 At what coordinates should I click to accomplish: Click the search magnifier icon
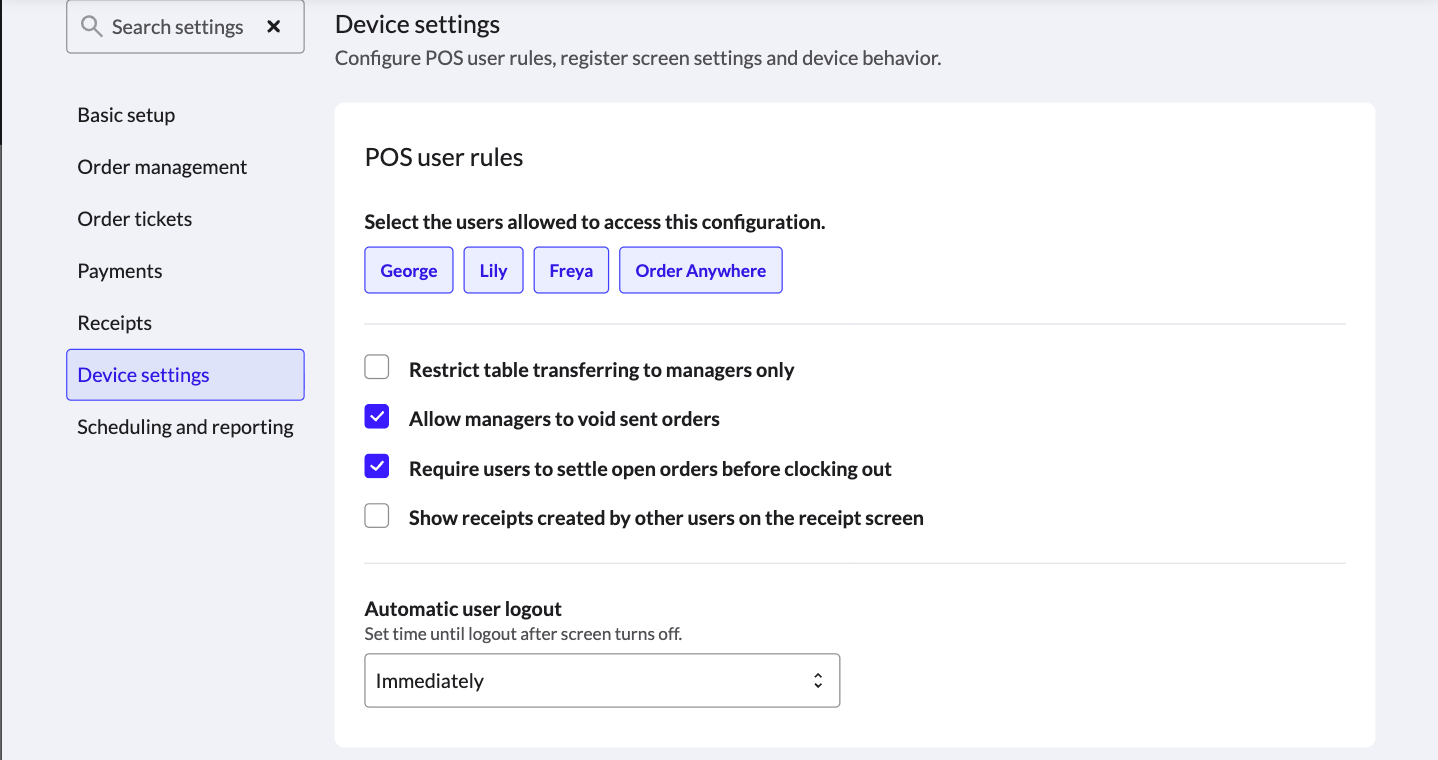[91, 27]
